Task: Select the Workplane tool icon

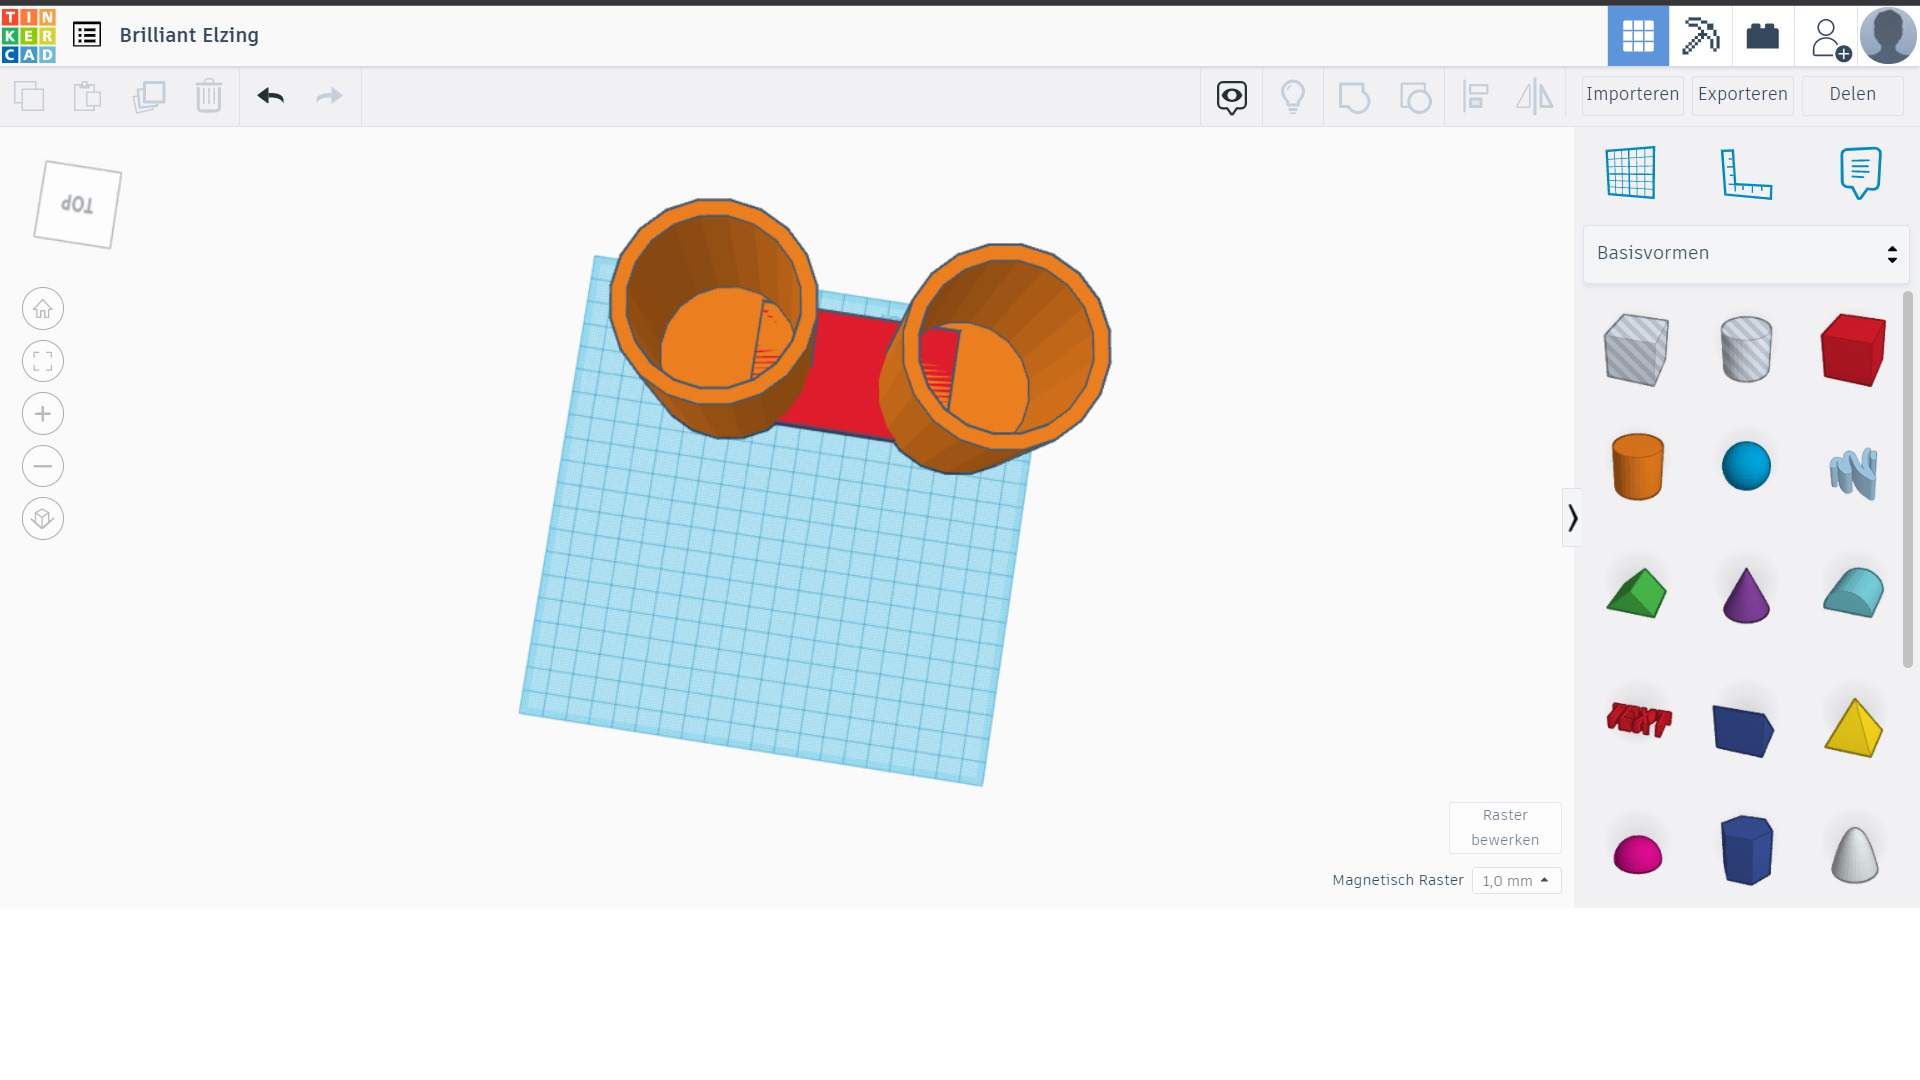Action: pos(1630,173)
